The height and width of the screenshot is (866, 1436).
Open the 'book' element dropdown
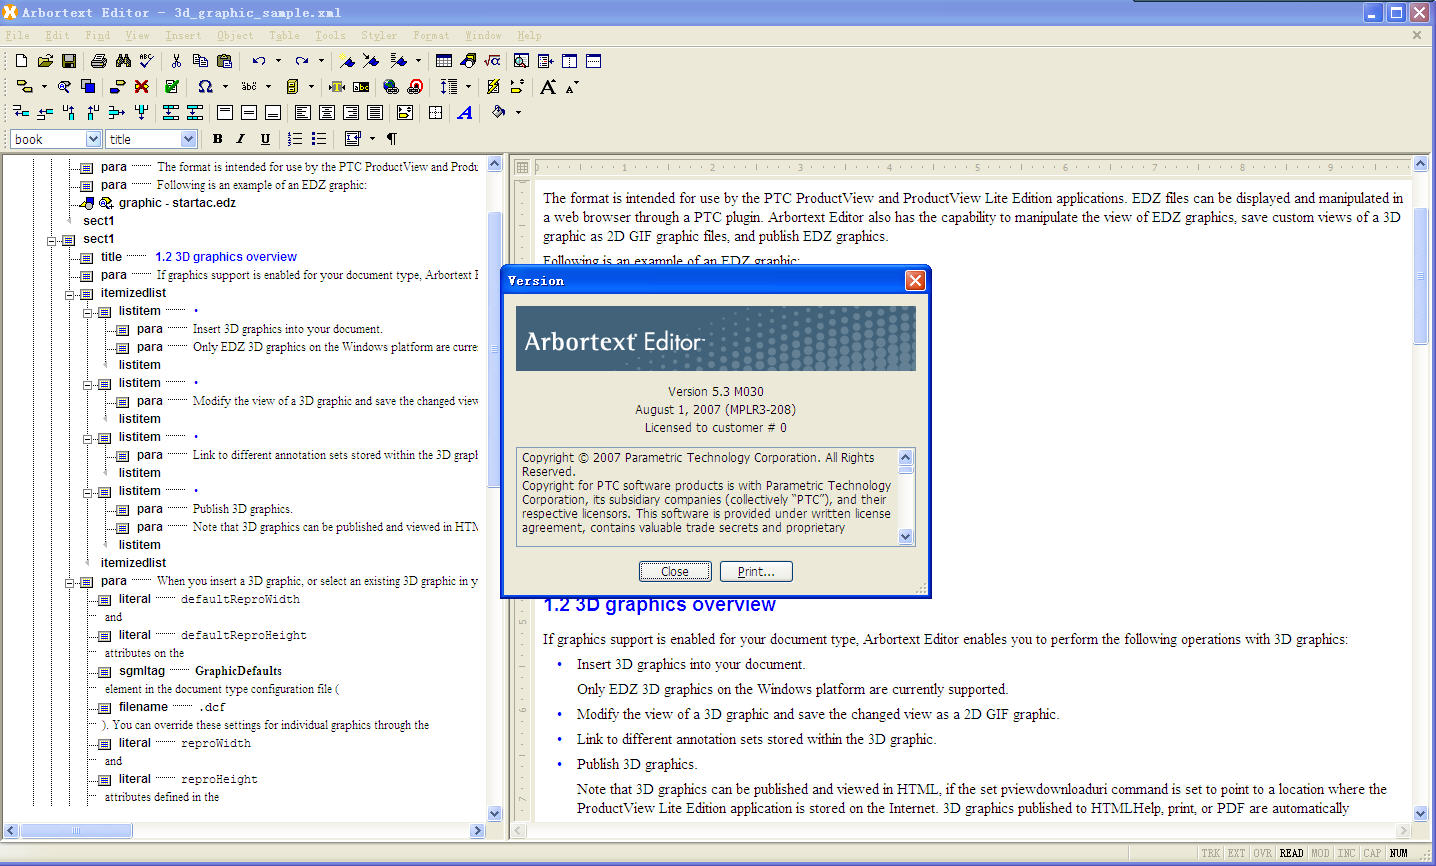[x=94, y=139]
